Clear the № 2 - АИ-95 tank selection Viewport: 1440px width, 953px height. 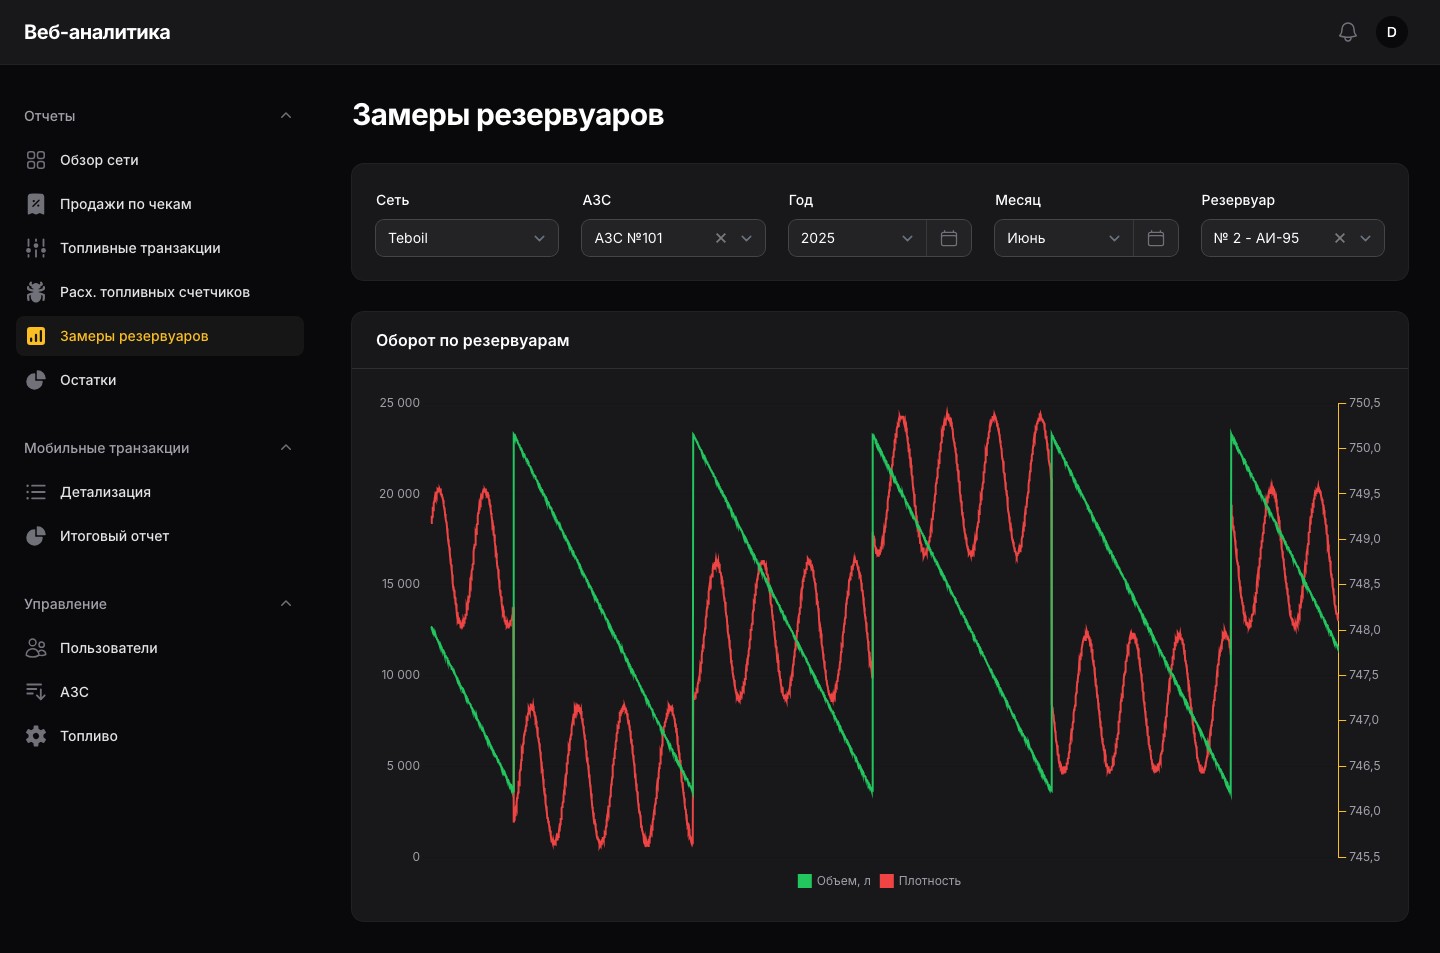tap(1340, 238)
